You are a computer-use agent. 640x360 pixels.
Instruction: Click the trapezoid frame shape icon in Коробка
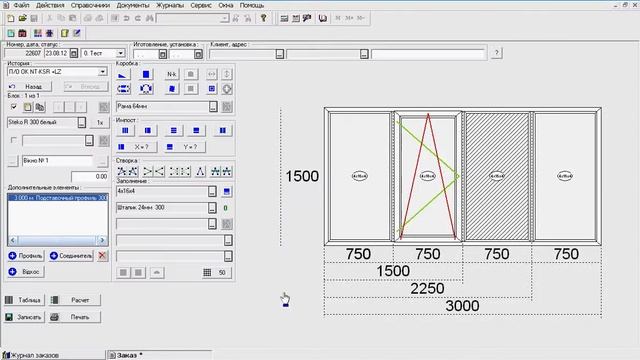[123, 74]
